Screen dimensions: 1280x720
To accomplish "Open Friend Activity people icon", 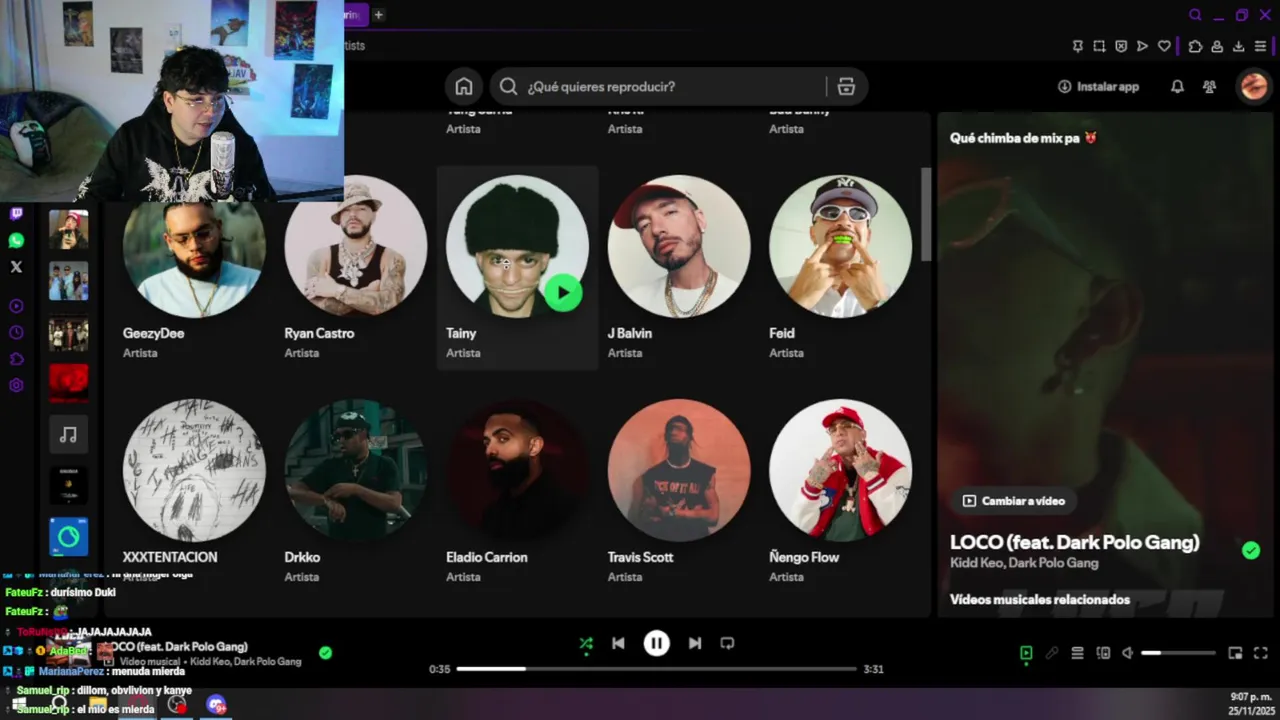I will tap(1209, 87).
